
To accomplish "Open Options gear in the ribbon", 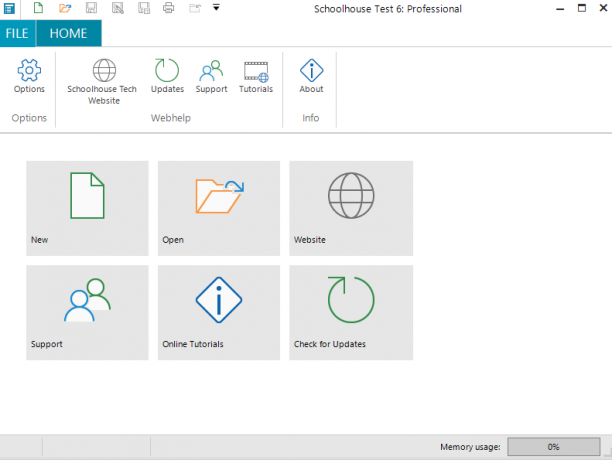I will click(x=29, y=76).
